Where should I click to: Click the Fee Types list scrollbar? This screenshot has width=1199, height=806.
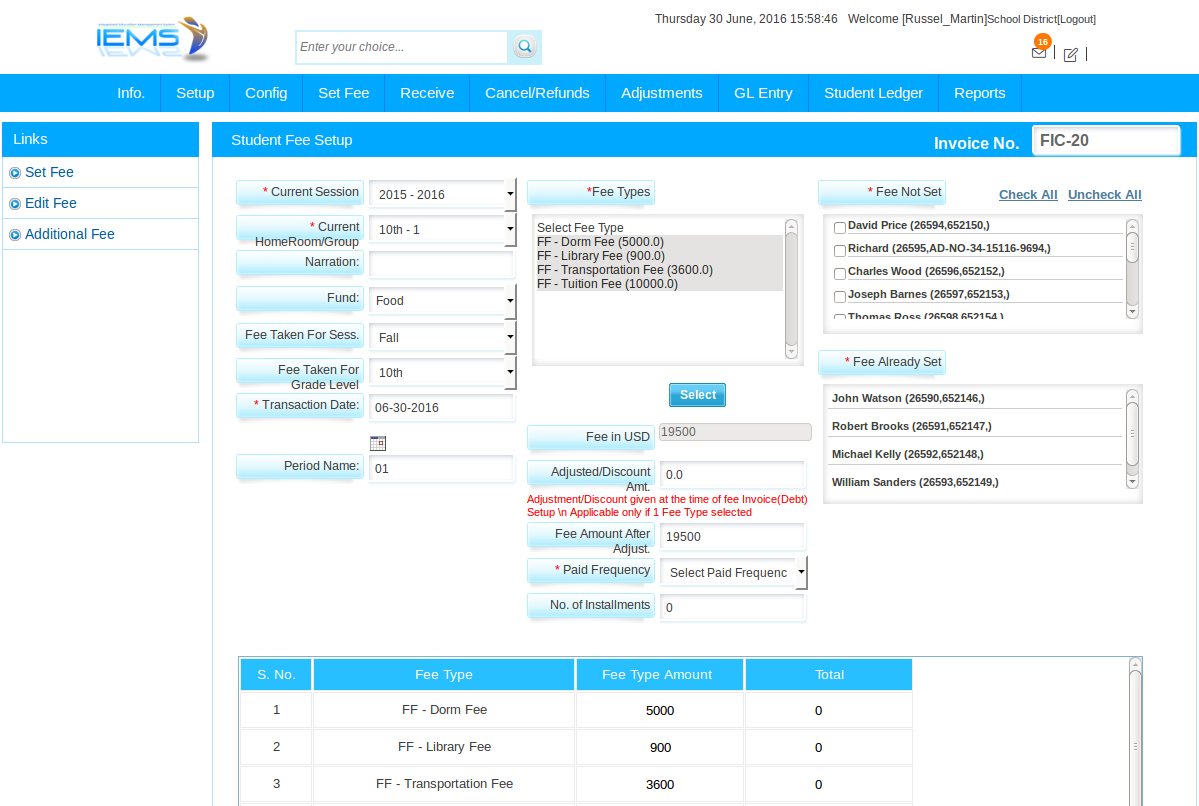coord(791,289)
